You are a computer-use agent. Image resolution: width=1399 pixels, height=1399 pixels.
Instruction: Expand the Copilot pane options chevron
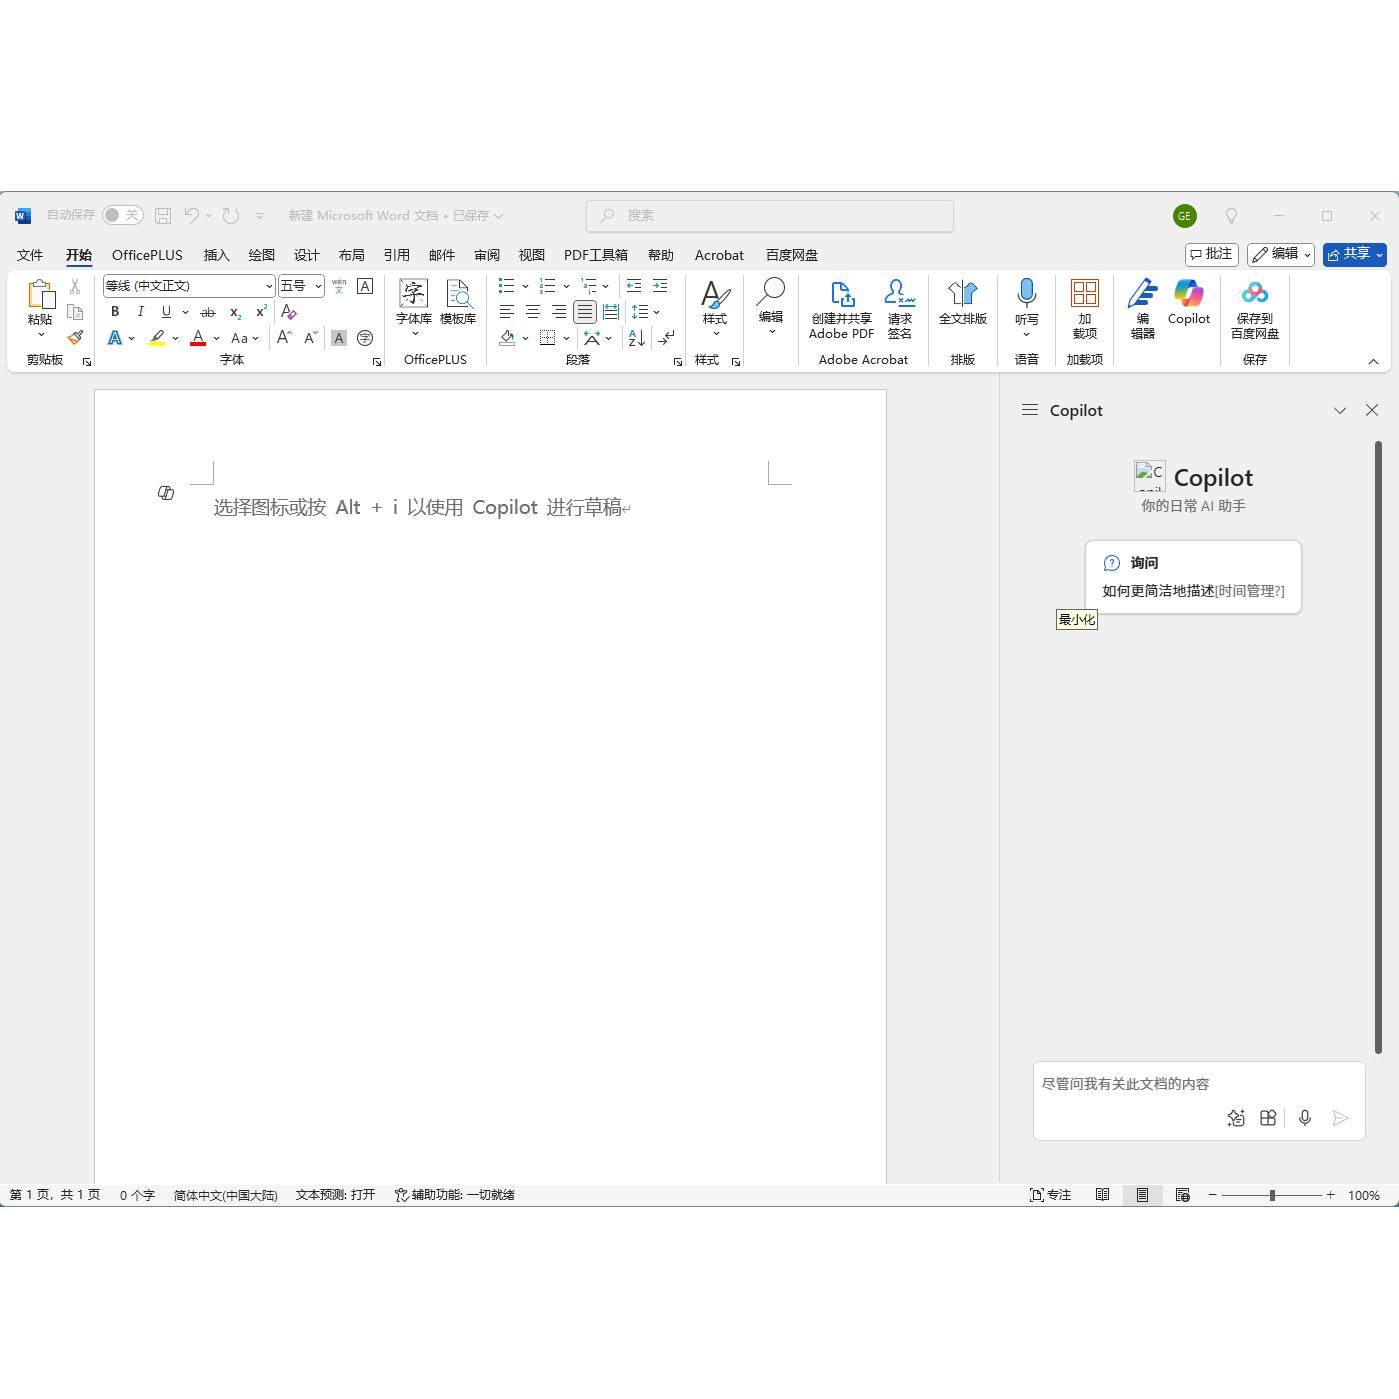tap(1340, 410)
